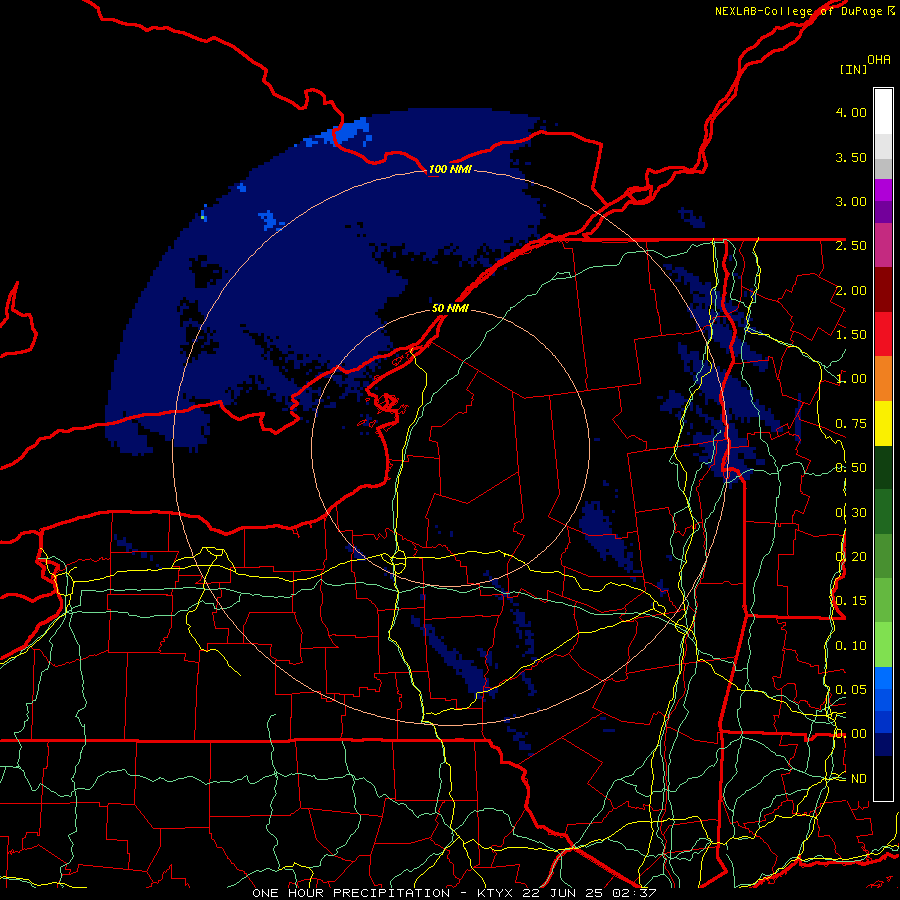This screenshot has width=900, height=900.
Task: Click the 3.00 legend value
Action: click(851, 201)
